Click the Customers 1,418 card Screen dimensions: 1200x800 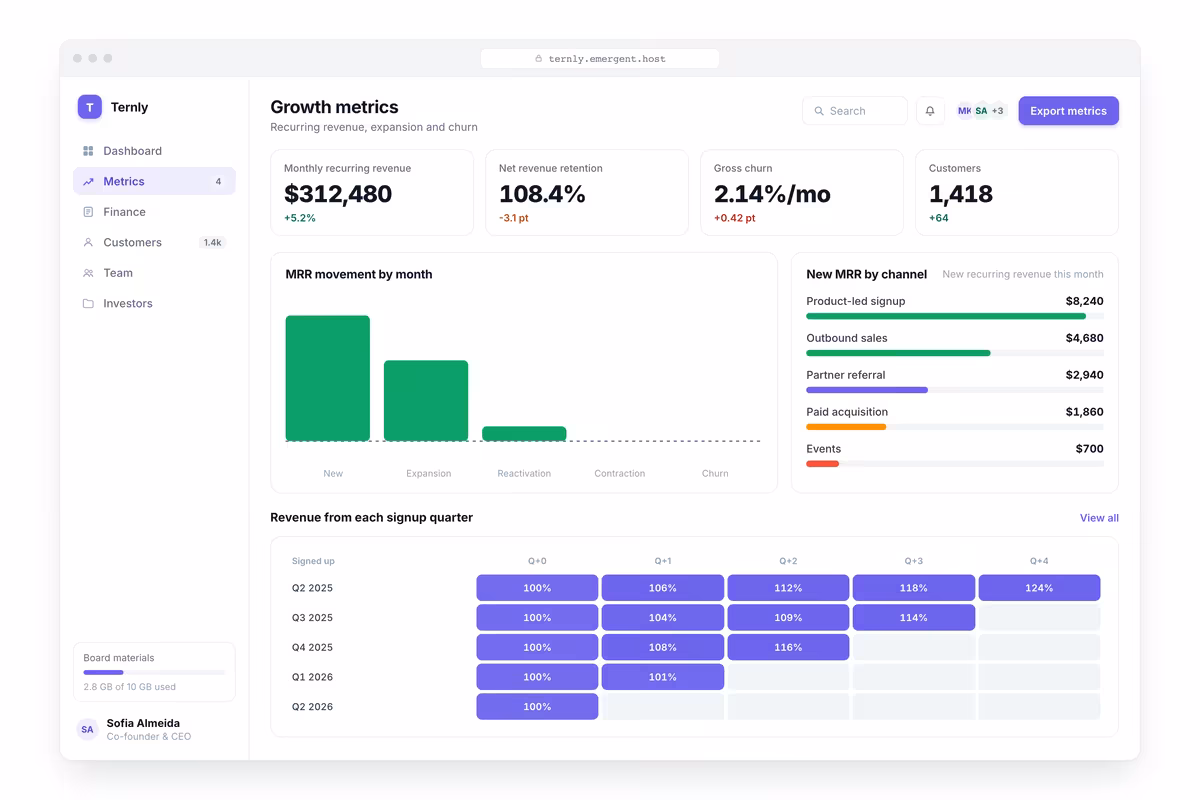1017,193
